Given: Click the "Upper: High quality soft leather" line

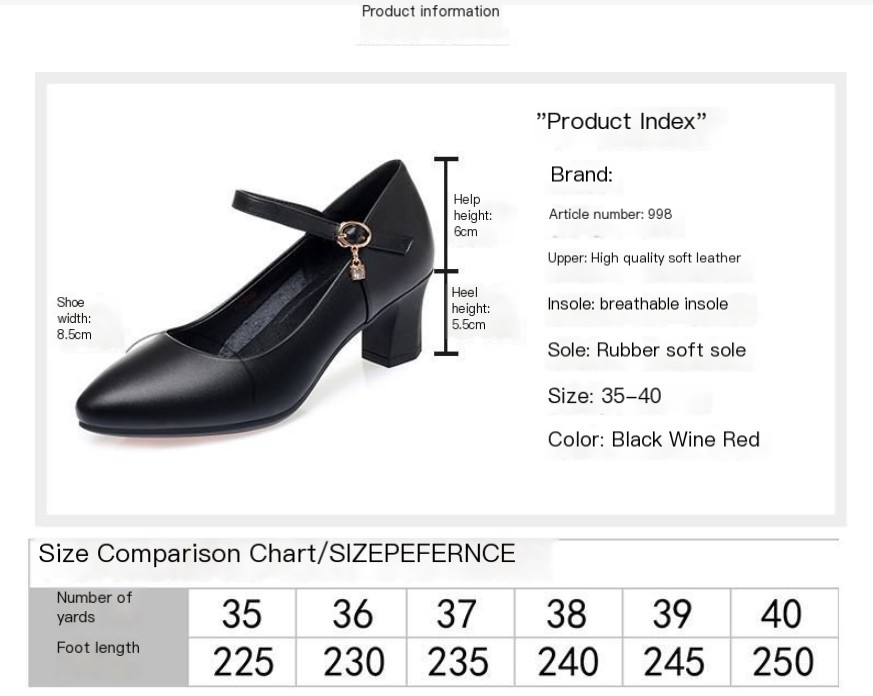Looking at the screenshot, I should click(x=644, y=258).
